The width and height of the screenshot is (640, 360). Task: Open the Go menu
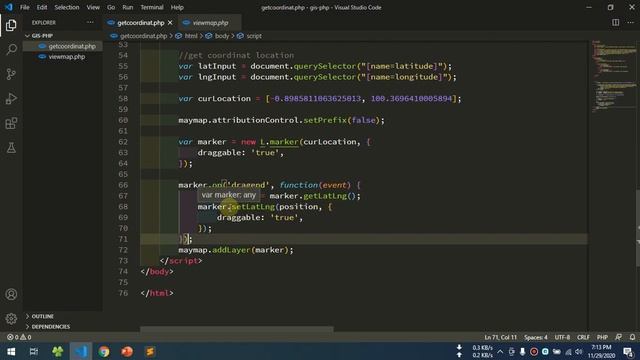[x=111, y=7]
